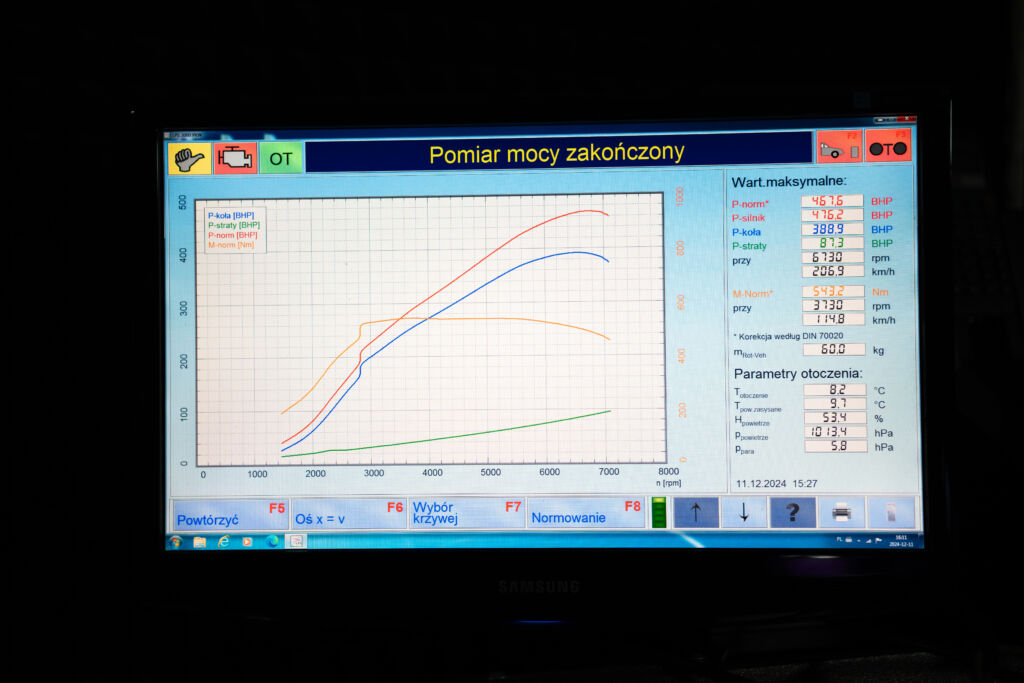Click the rotating mass 60.0 kg field
The image size is (1024, 683).
pyautogui.click(x=834, y=349)
